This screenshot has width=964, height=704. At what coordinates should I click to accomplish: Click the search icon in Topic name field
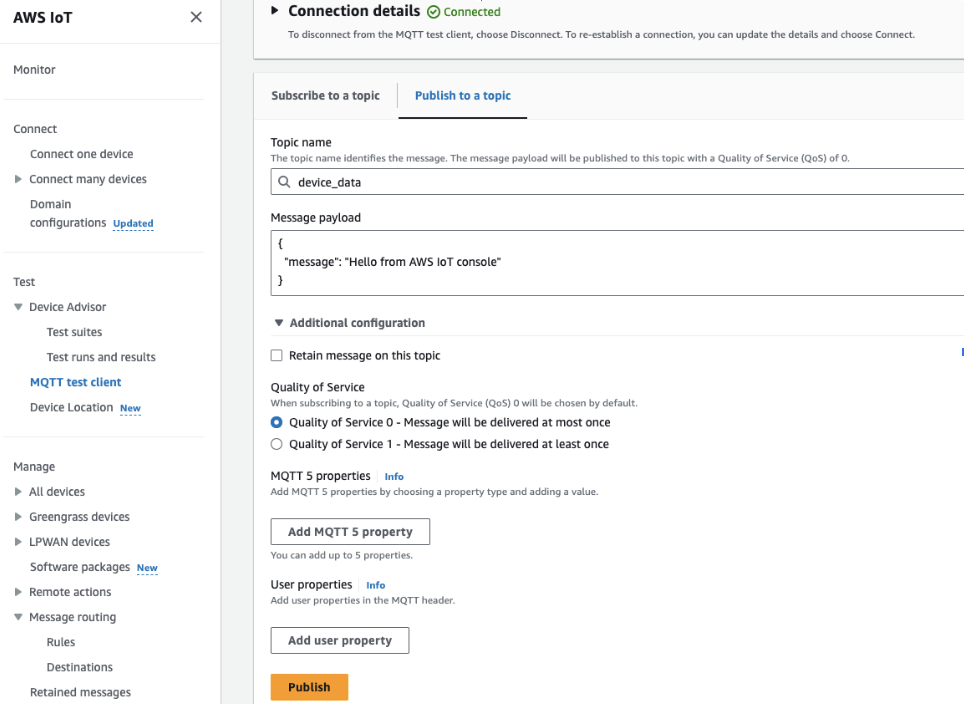tap(284, 182)
